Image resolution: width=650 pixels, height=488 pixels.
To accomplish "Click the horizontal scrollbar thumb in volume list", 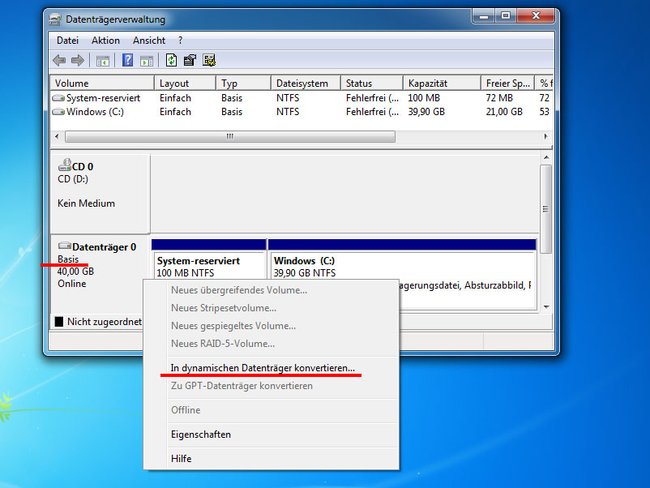I will click(x=230, y=136).
